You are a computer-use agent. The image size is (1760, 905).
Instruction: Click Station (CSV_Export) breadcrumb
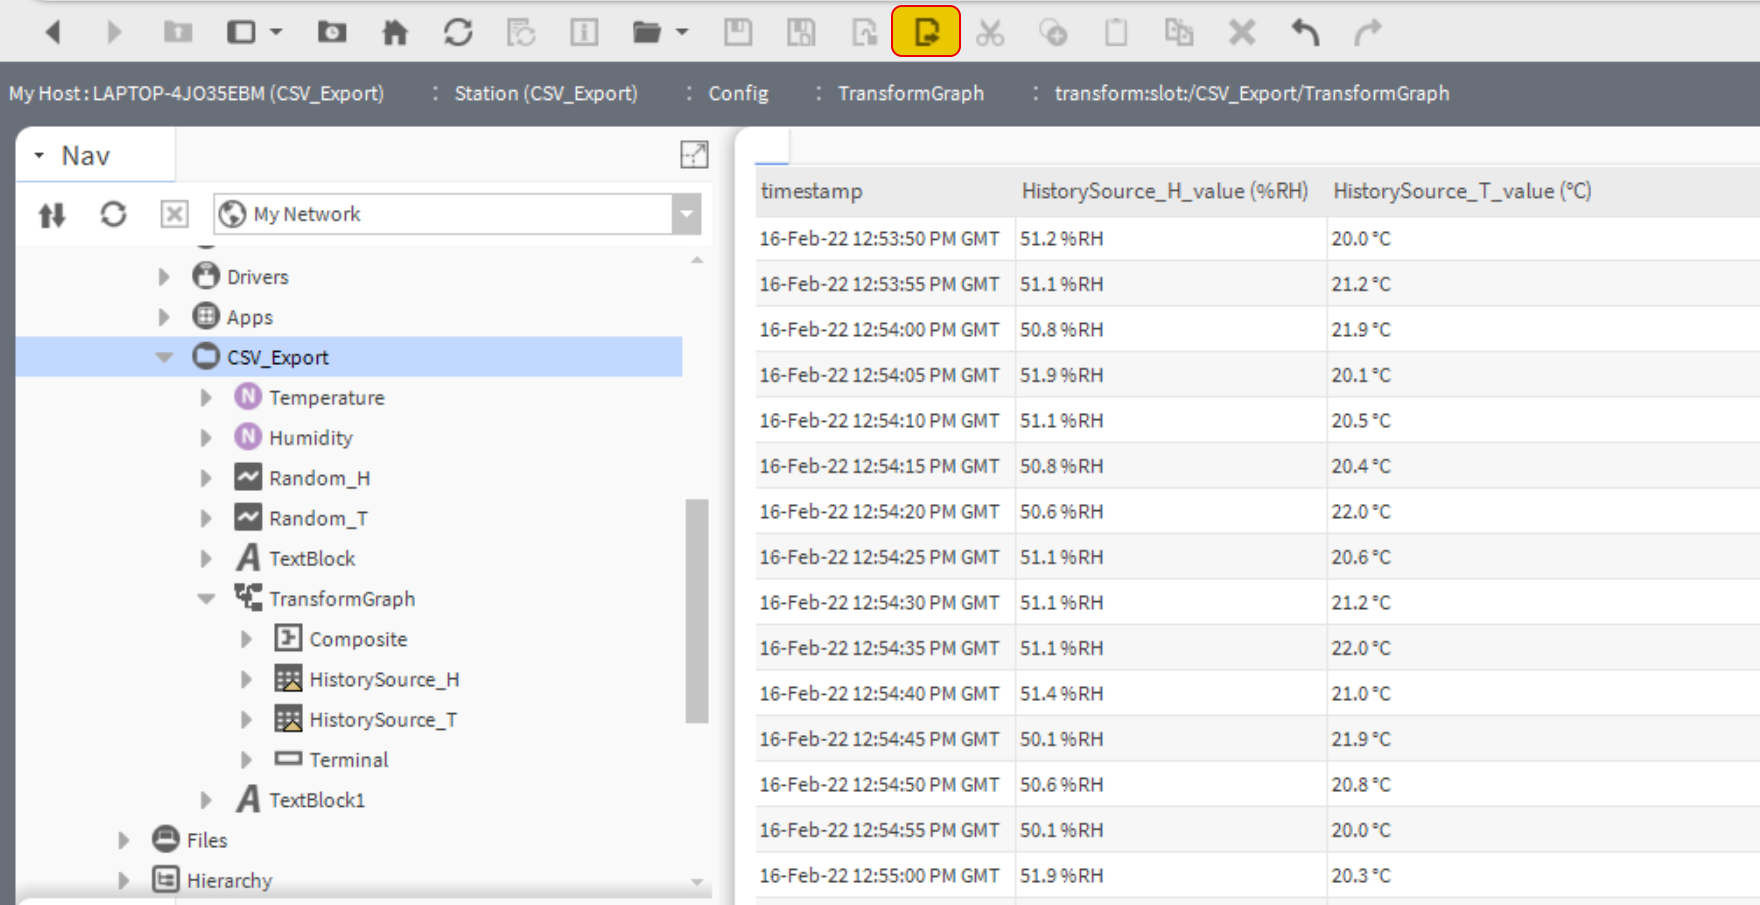[545, 93]
